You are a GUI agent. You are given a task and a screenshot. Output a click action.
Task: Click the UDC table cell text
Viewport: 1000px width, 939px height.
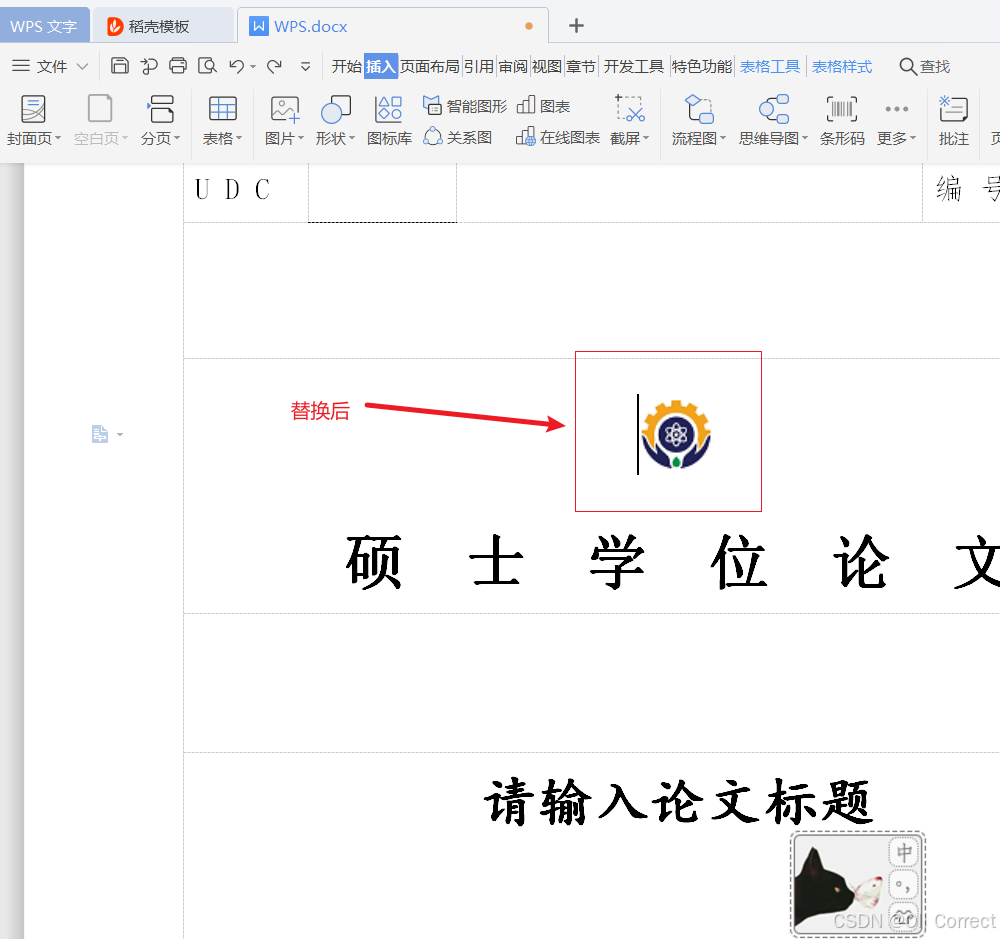point(232,189)
